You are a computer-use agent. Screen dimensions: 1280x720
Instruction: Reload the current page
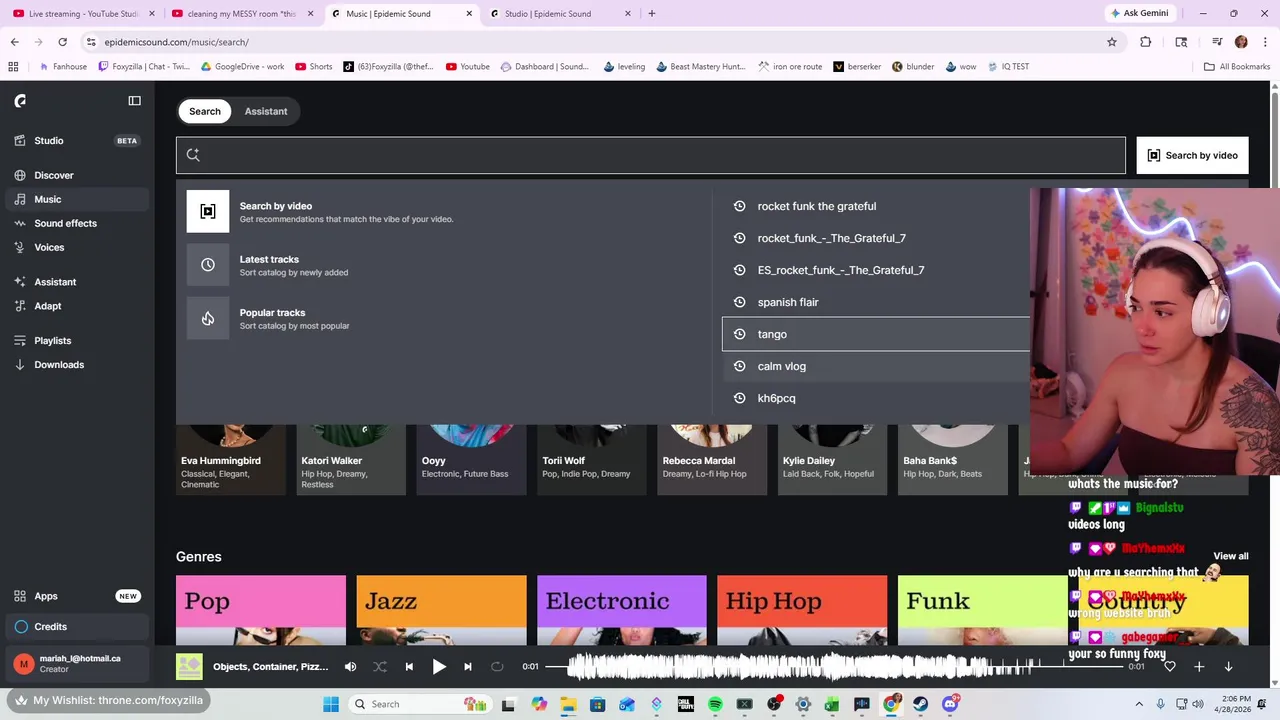62,42
